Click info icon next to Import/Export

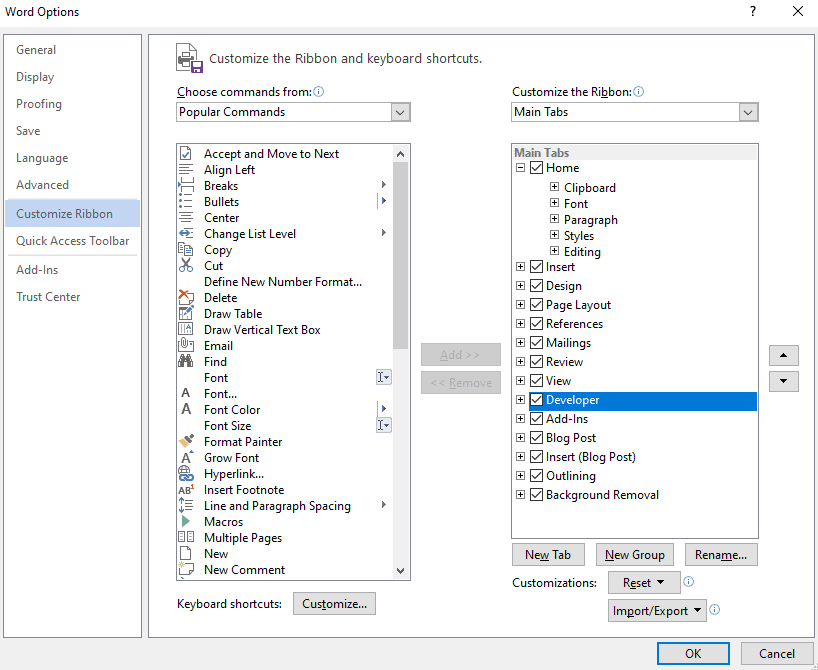(x=715, y=609)
